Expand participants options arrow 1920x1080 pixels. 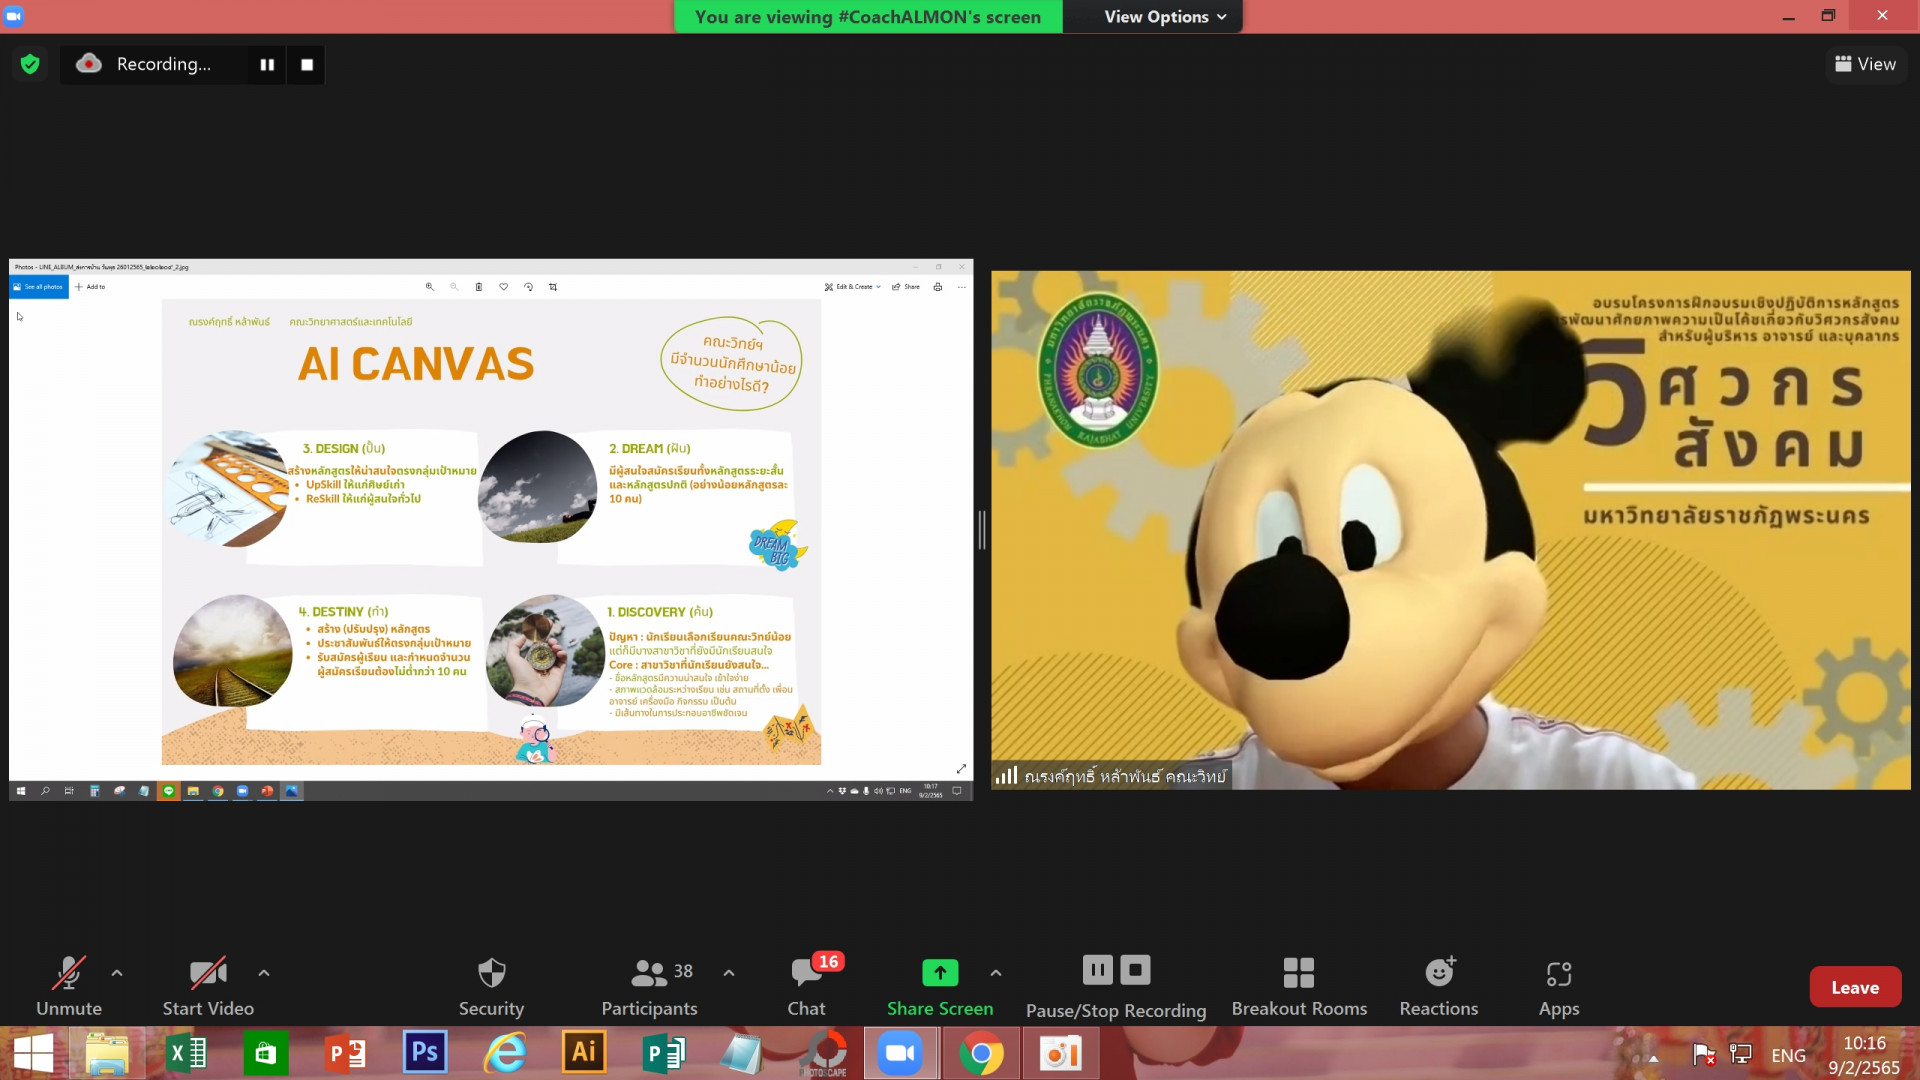(729, 972)
